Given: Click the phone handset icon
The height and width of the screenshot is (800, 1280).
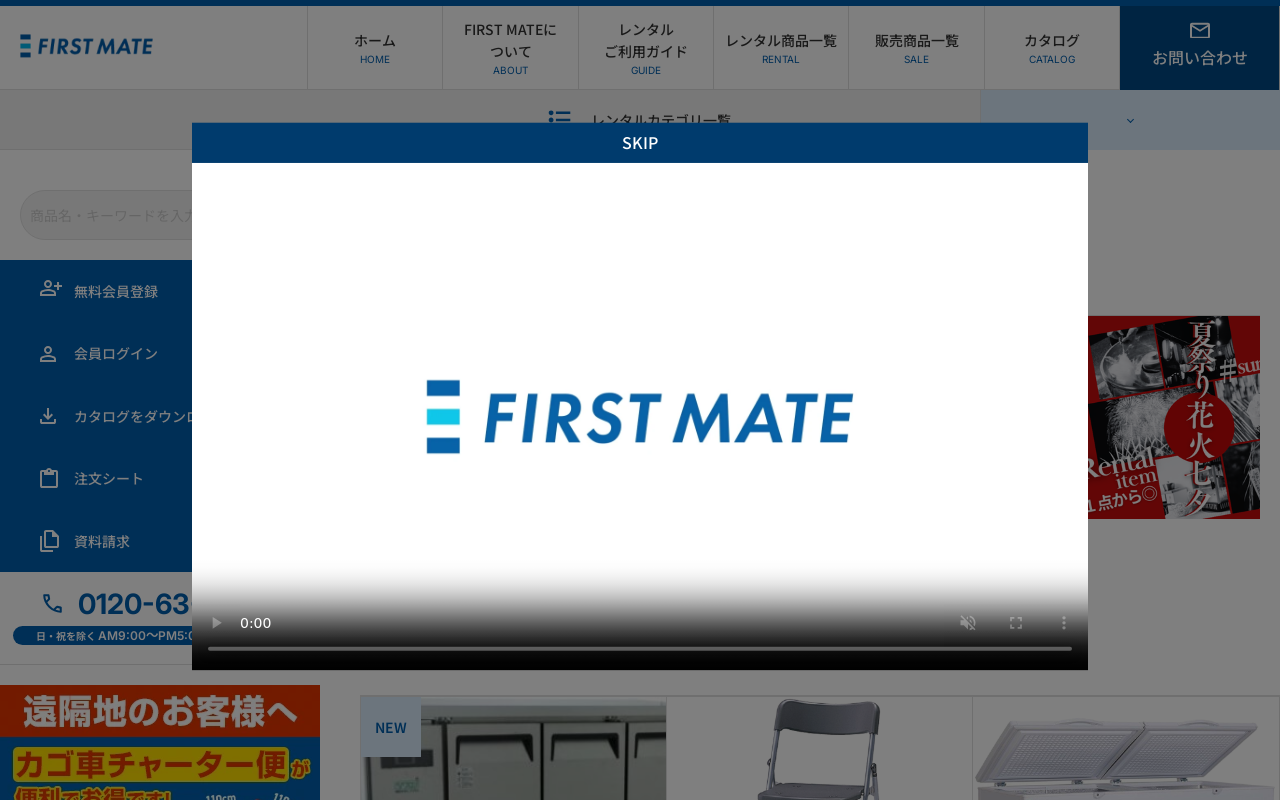Looking at the screenshot, I should pos(53,604).
